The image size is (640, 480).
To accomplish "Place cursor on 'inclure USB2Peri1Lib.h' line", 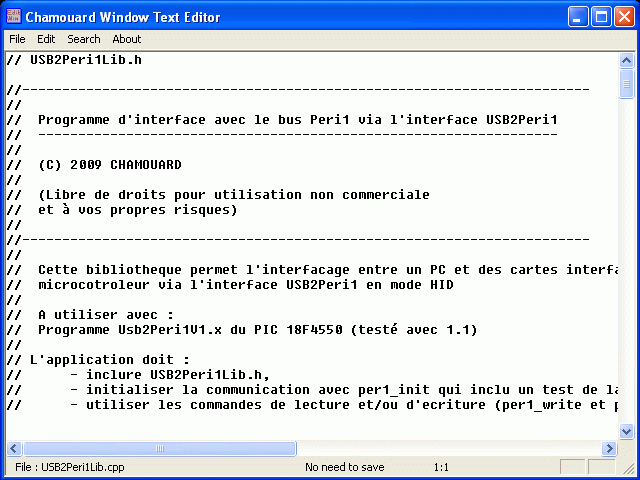I will tap(168, 375).
